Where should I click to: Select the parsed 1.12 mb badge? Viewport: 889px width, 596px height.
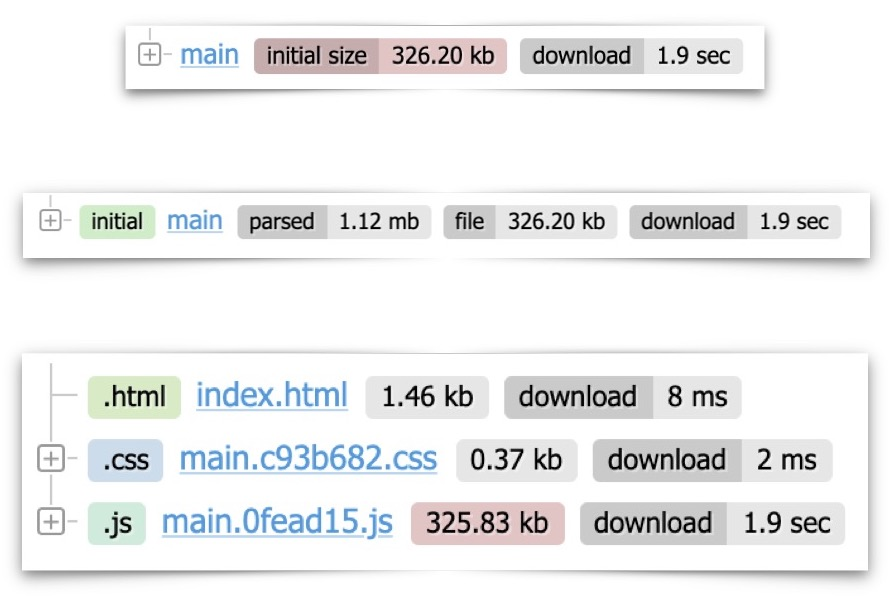click(x=334, y=222)
